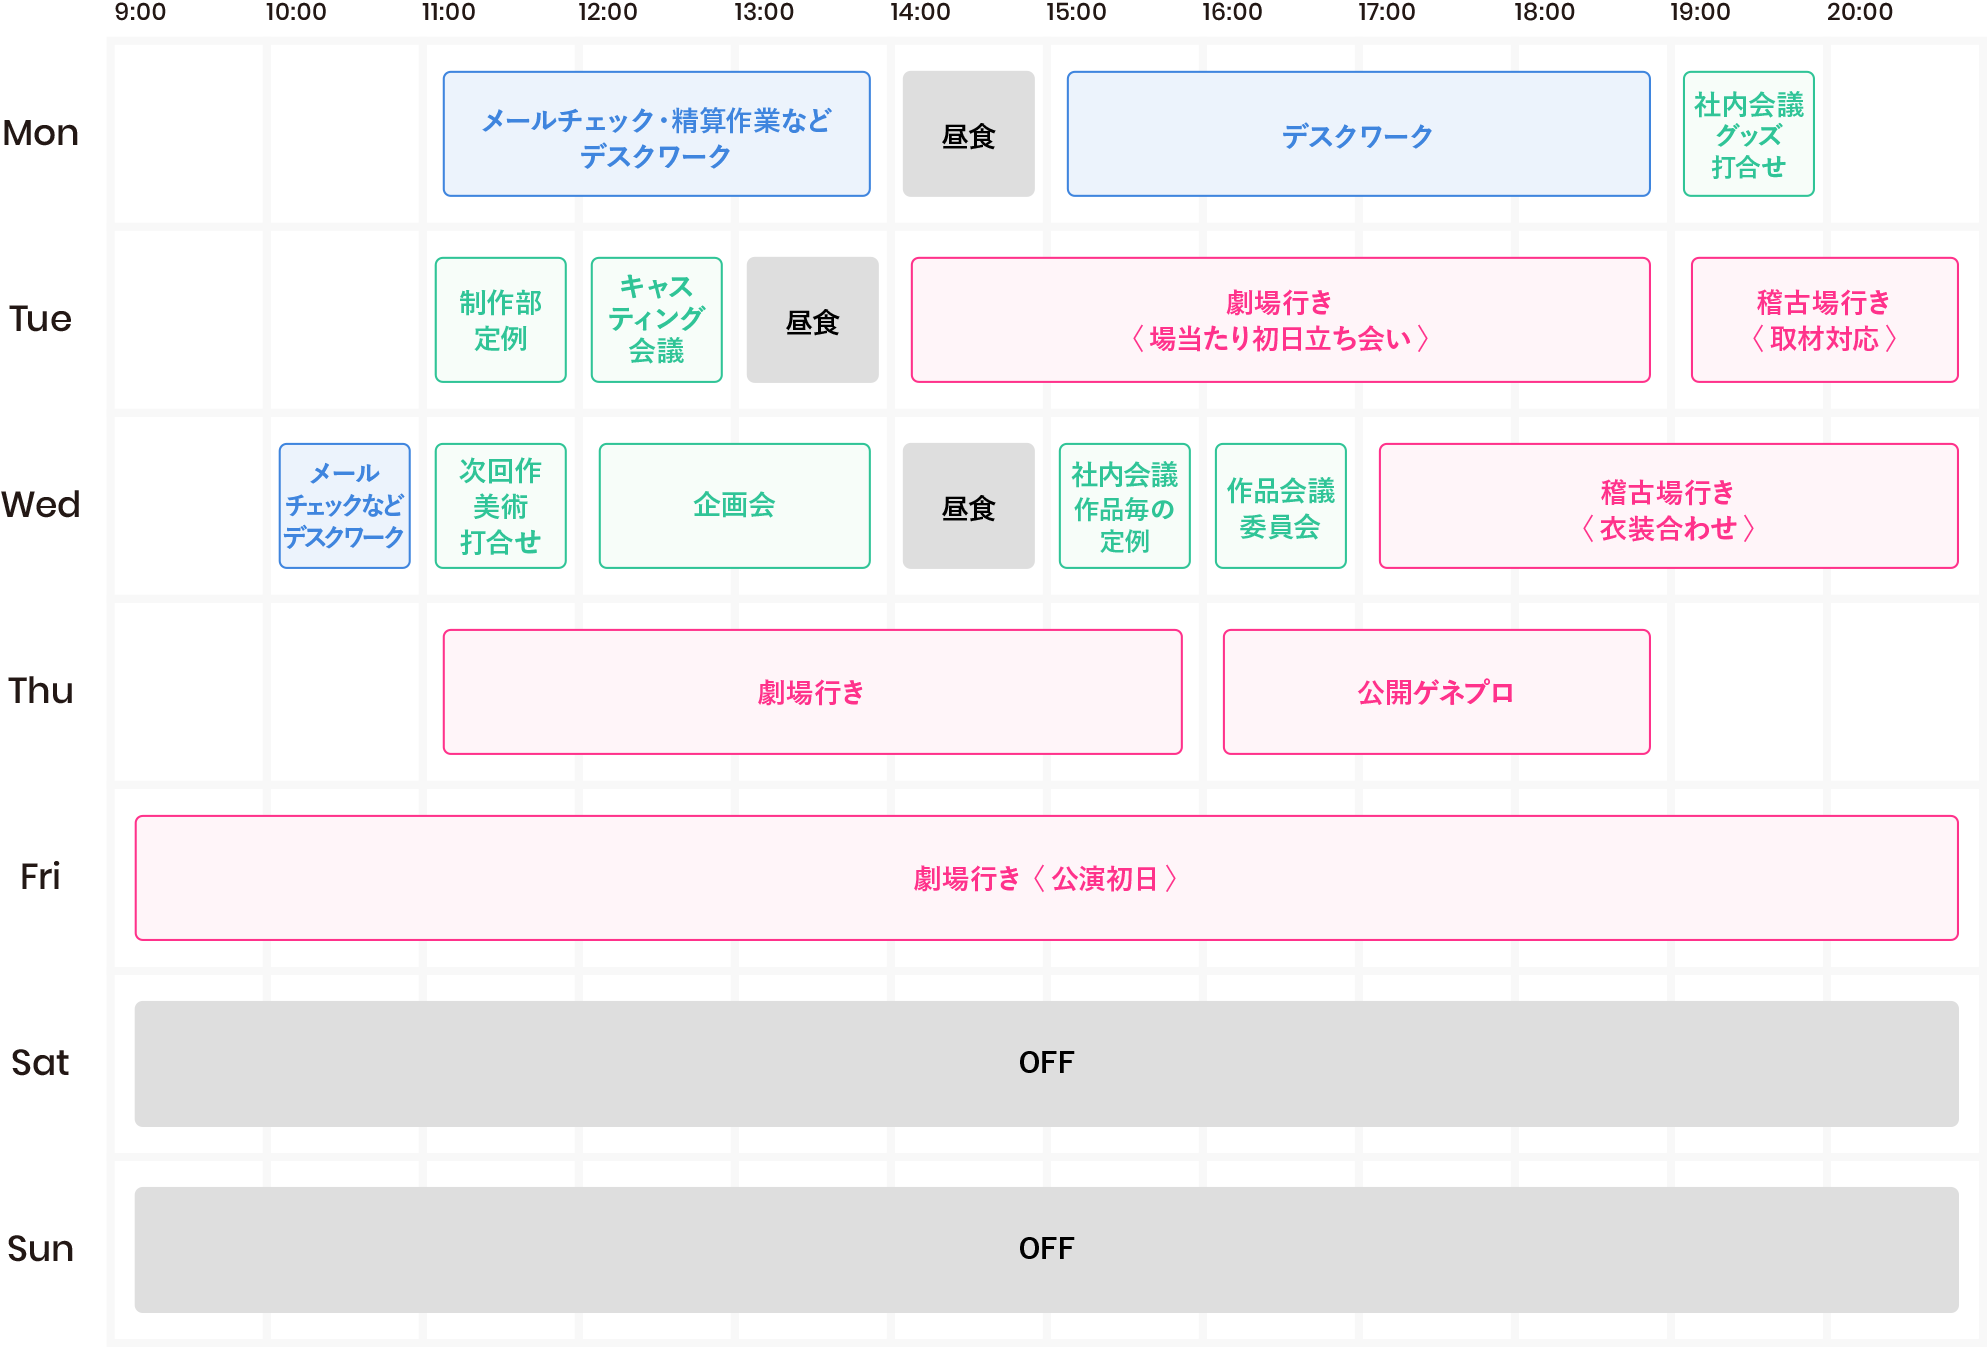This screenshot has height=1347, width=1987.
Task: Click Monday メールチェック・精算作業など event block
Action: (656, 134)
